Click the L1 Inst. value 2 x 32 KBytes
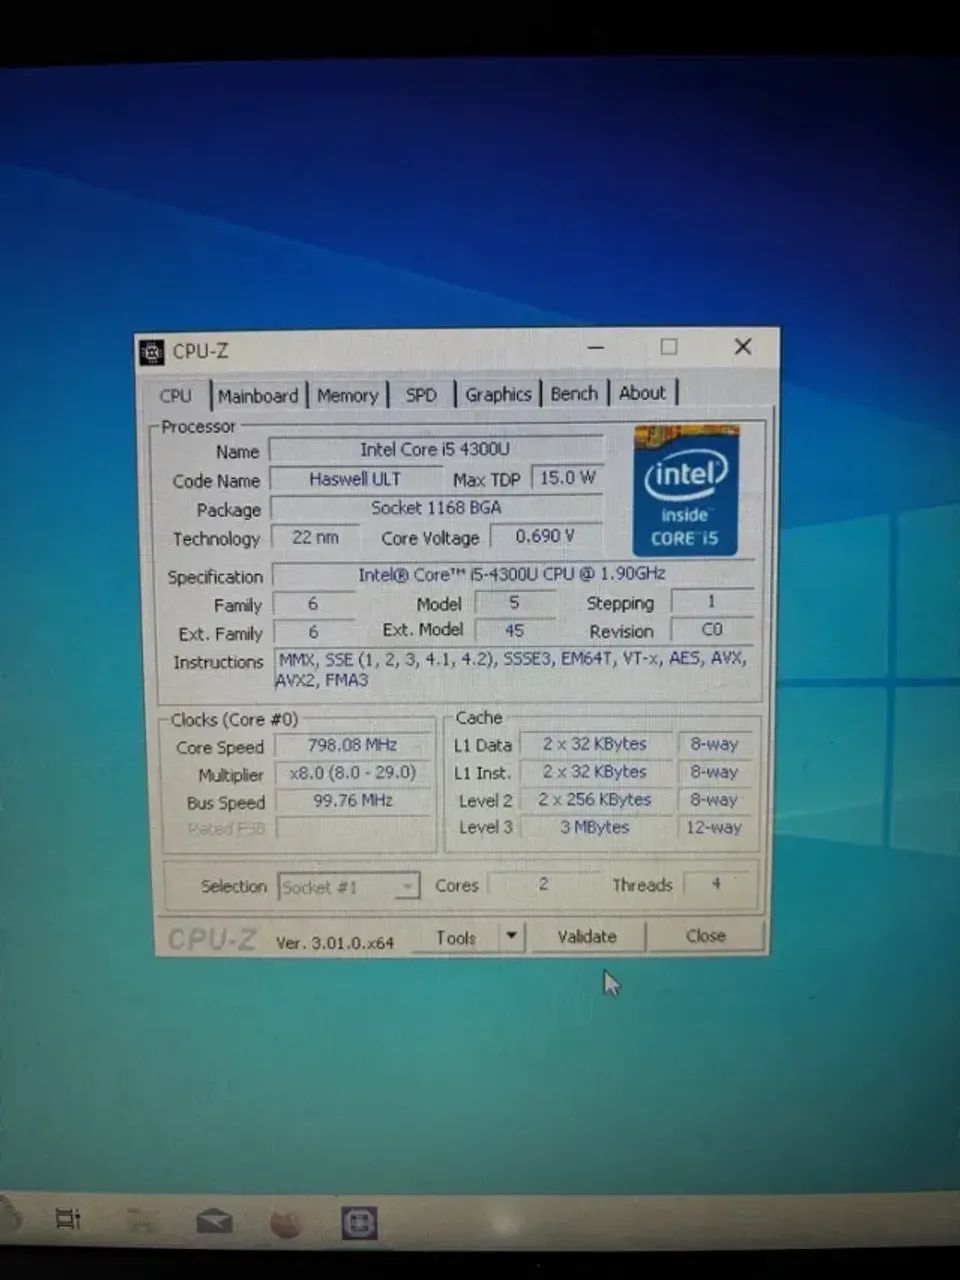960x1280 pixels. point(595,772)
